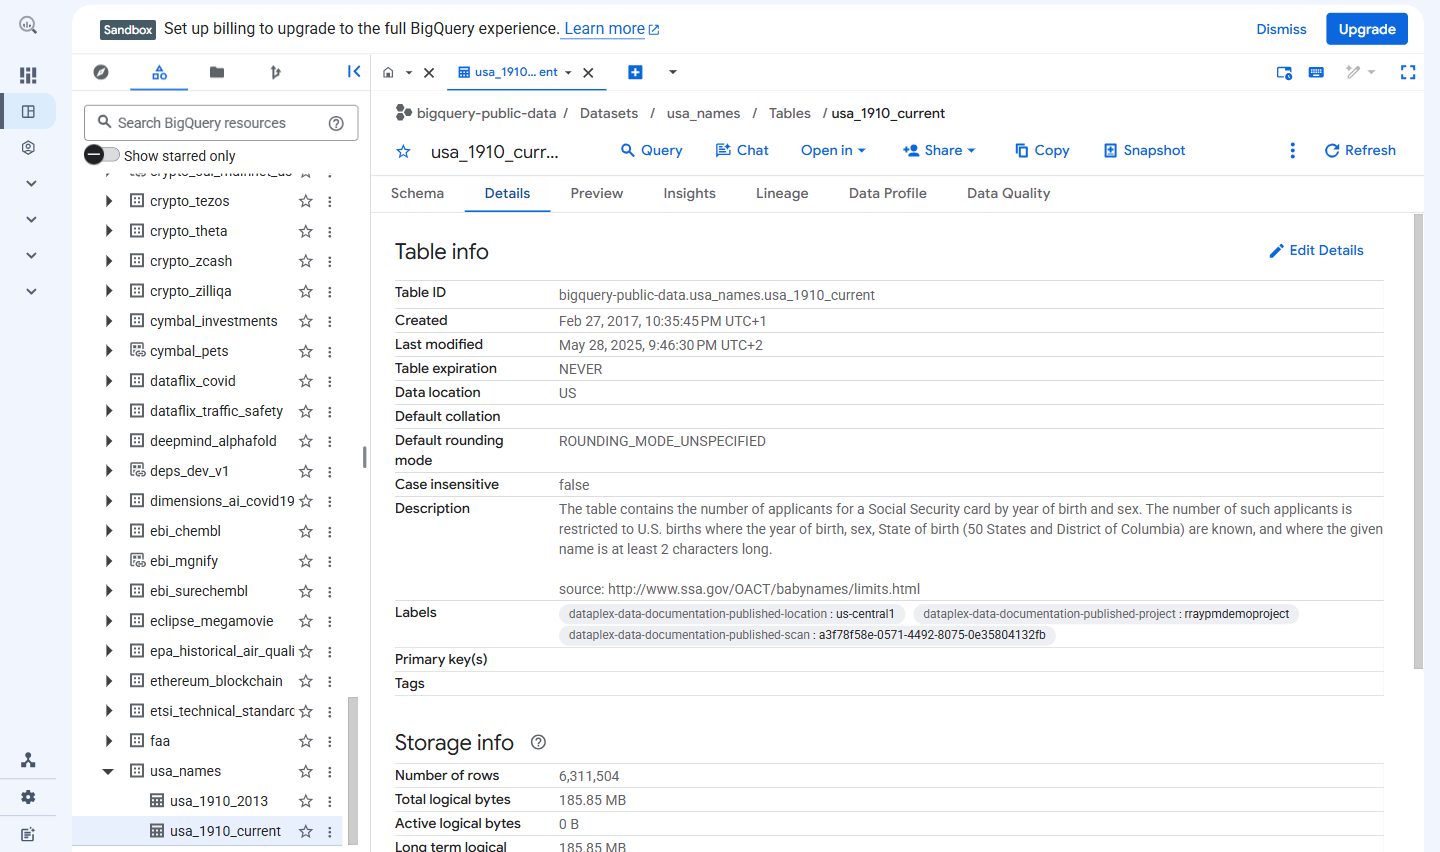The width and height of the screenshot is (1440, 852).
Task: Open options menu for crypto_tezos
Action: point(329,201)
